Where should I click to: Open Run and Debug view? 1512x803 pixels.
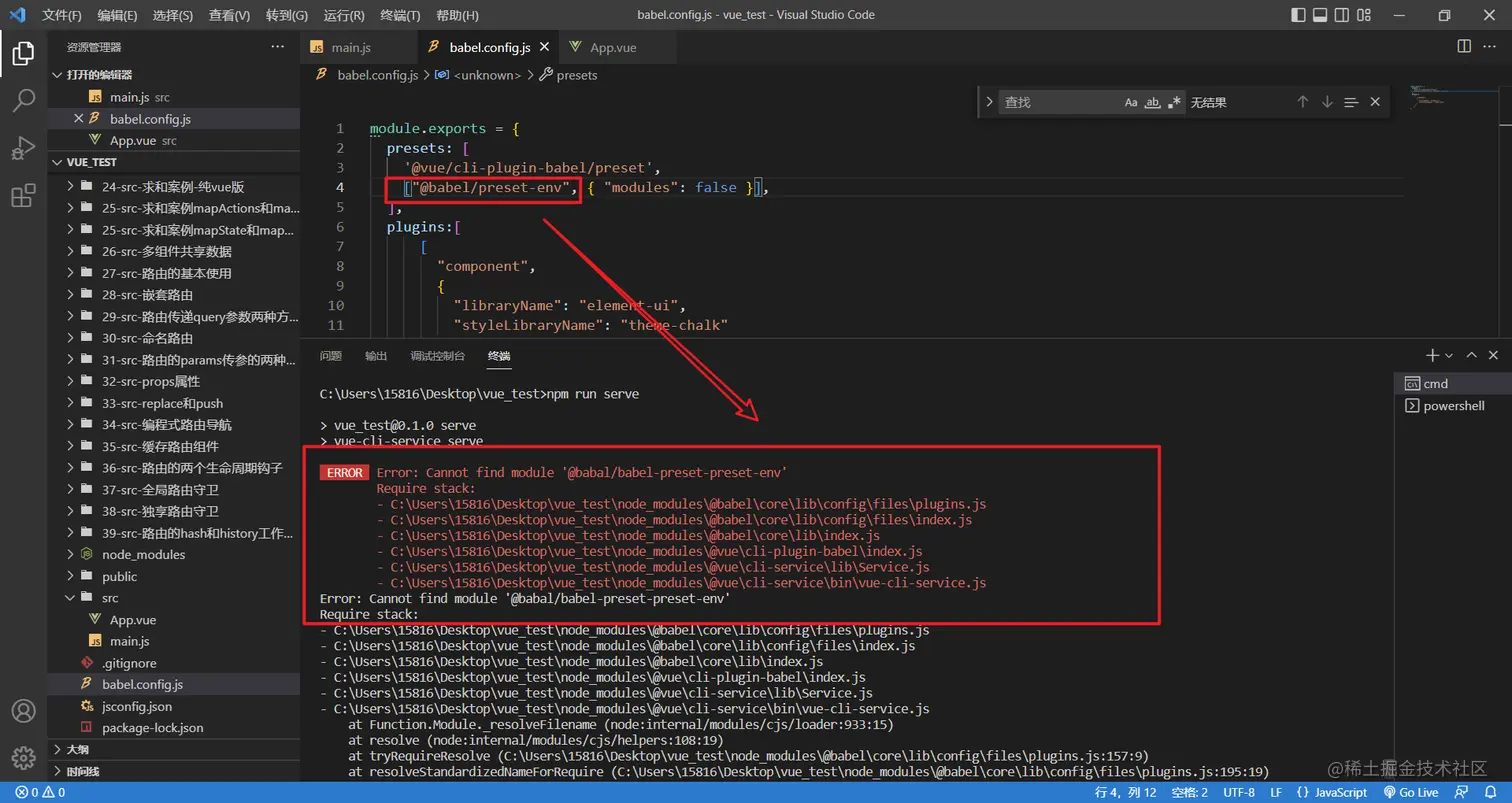23,148
